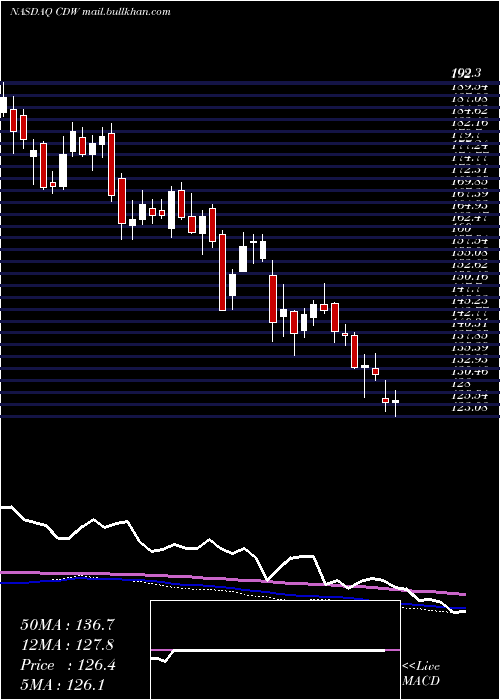Screen dimensions: 500x700
Task: Click the Price : 126.4 readout
Action: click(68, 665)
